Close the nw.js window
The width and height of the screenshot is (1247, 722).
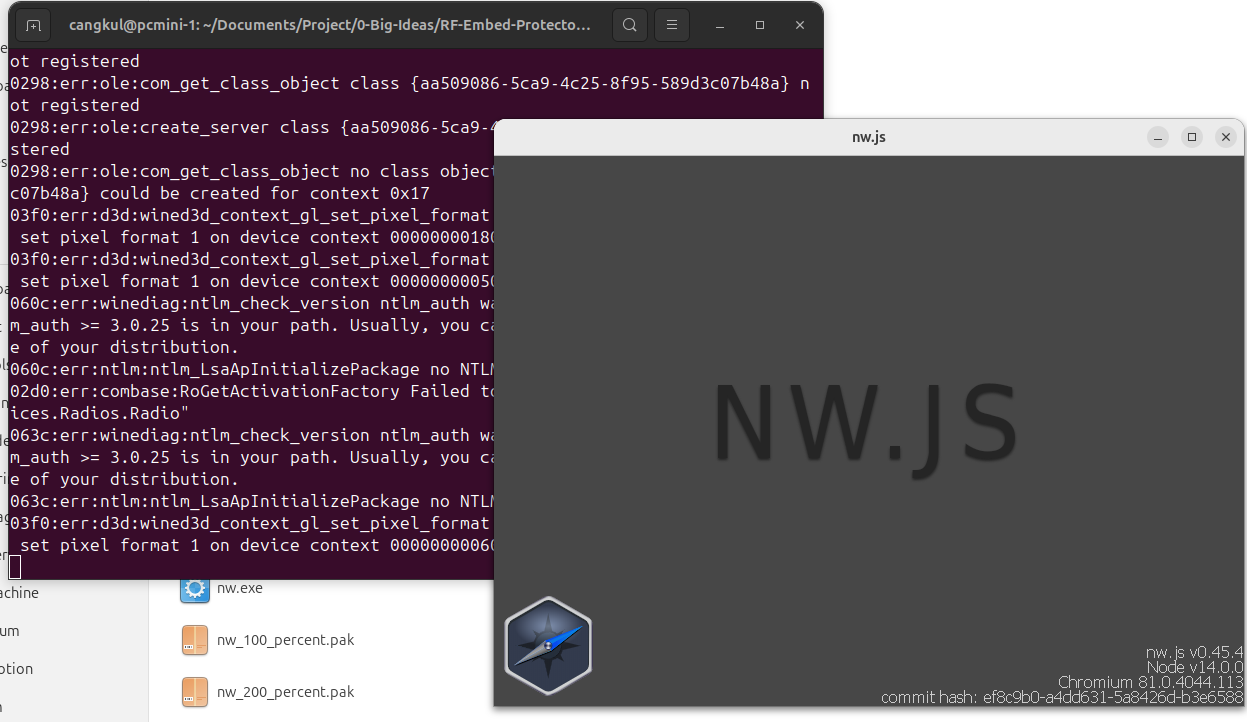1226,137
